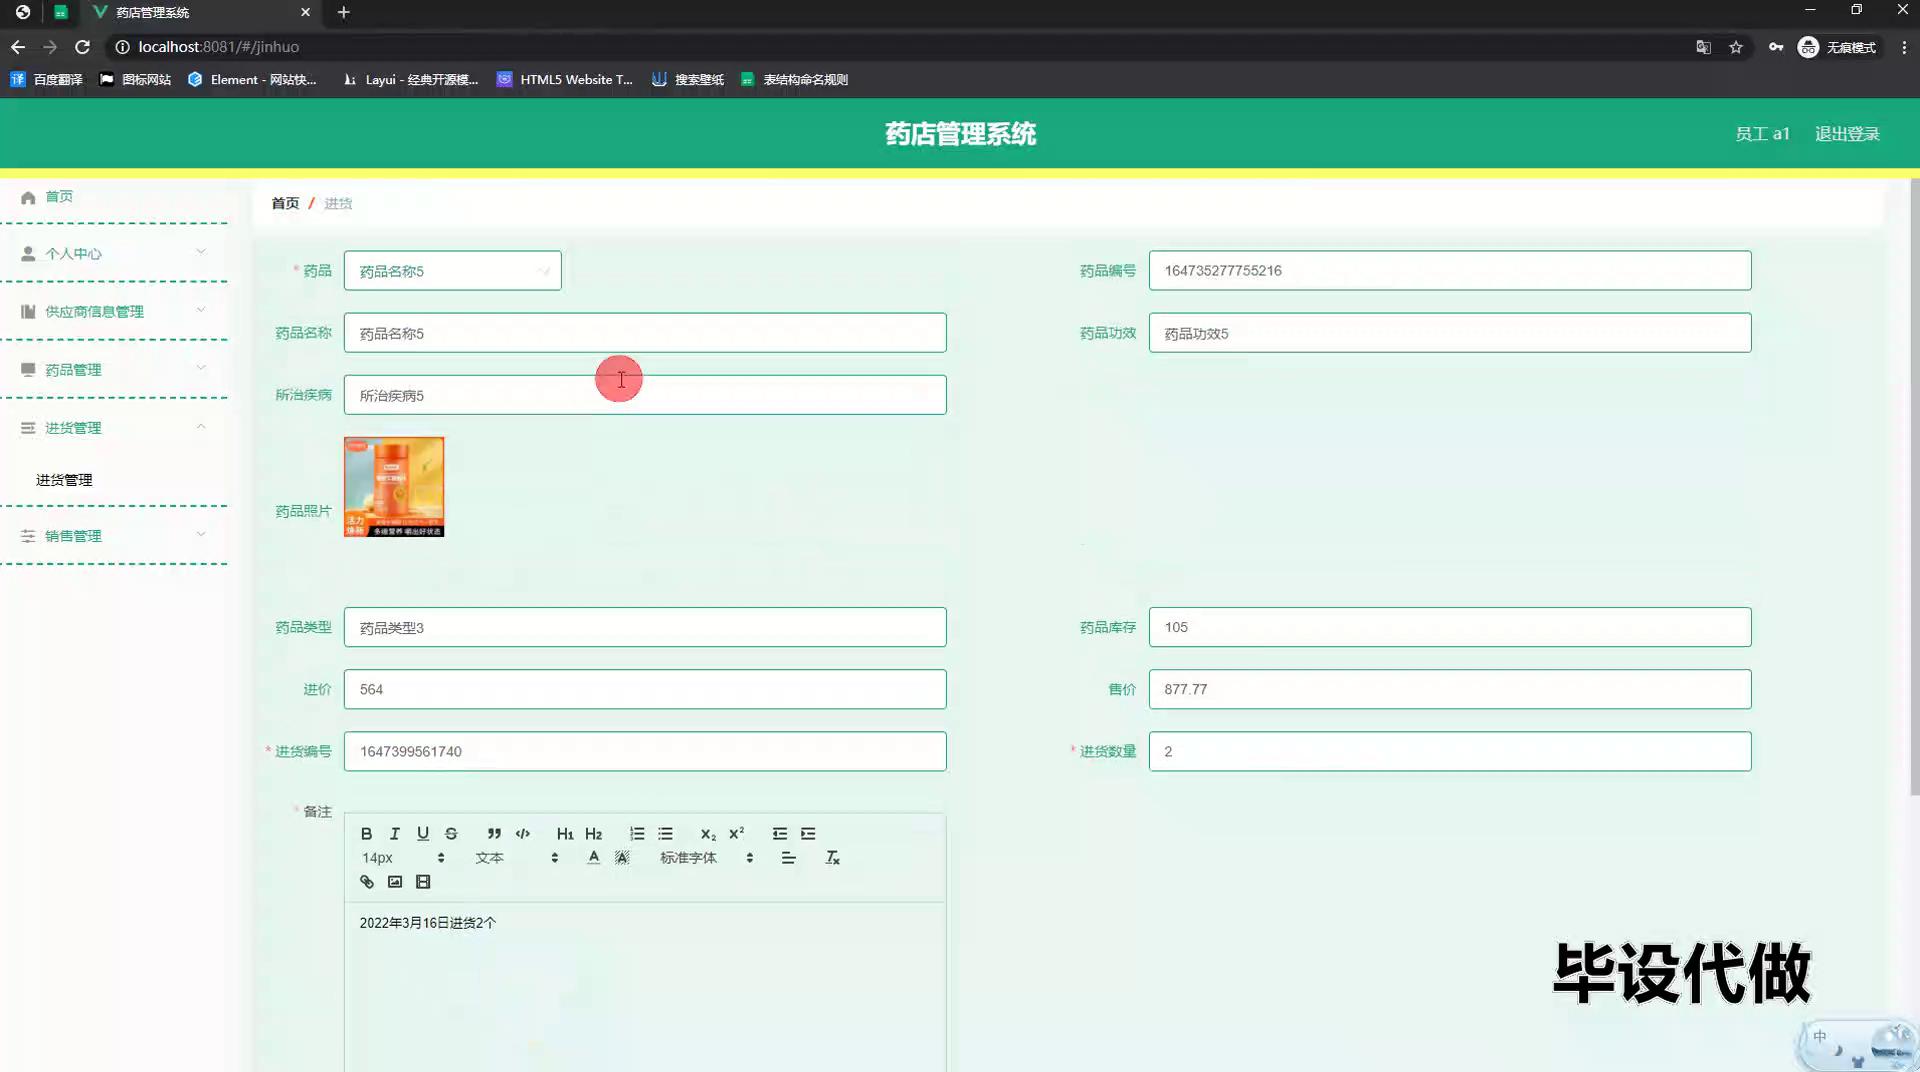The image size is (1920, 1072).
Task: Open the text alignment options
Action: coord(788,857)
